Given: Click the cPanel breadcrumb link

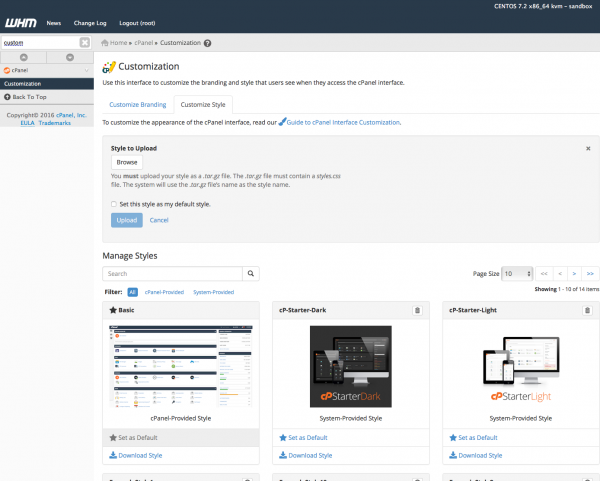Looking at the screenshot, I should (x=143, y=42).
